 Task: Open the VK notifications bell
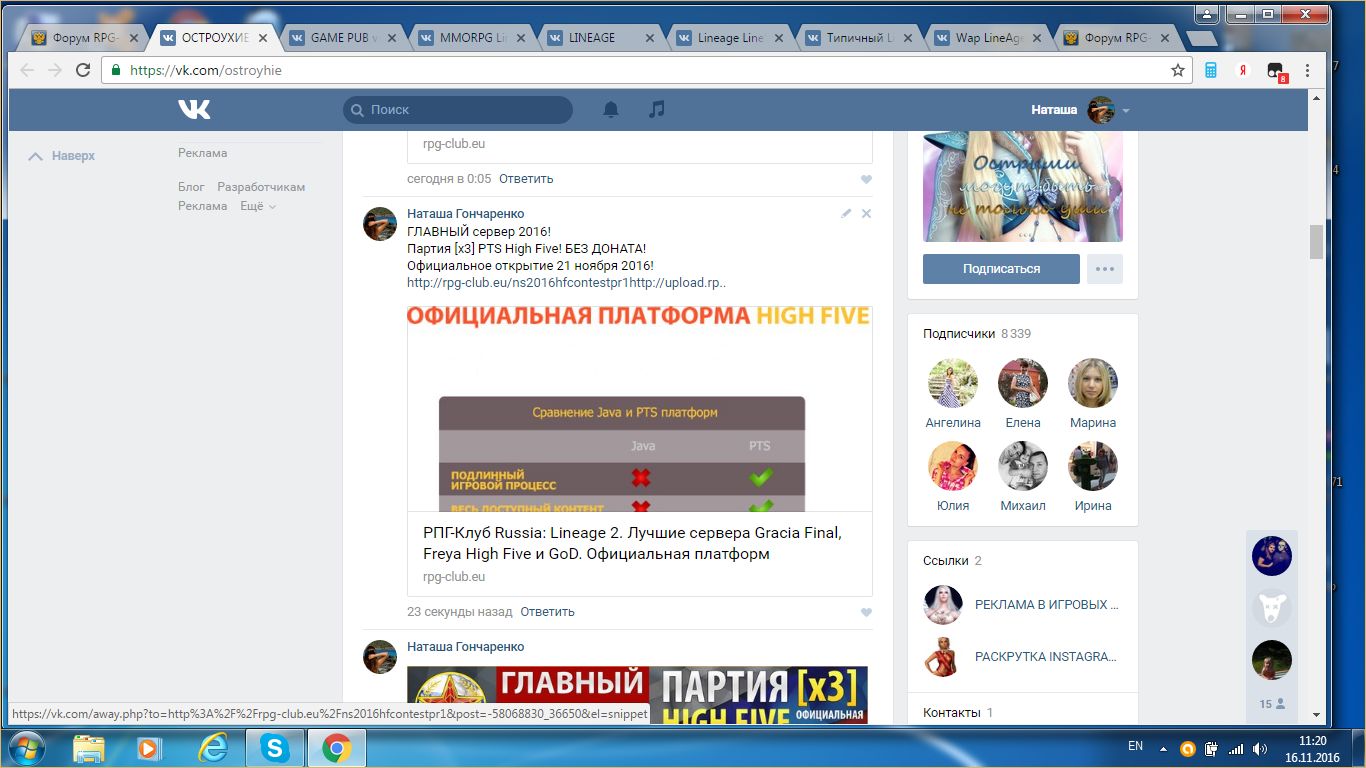(611, 109)
